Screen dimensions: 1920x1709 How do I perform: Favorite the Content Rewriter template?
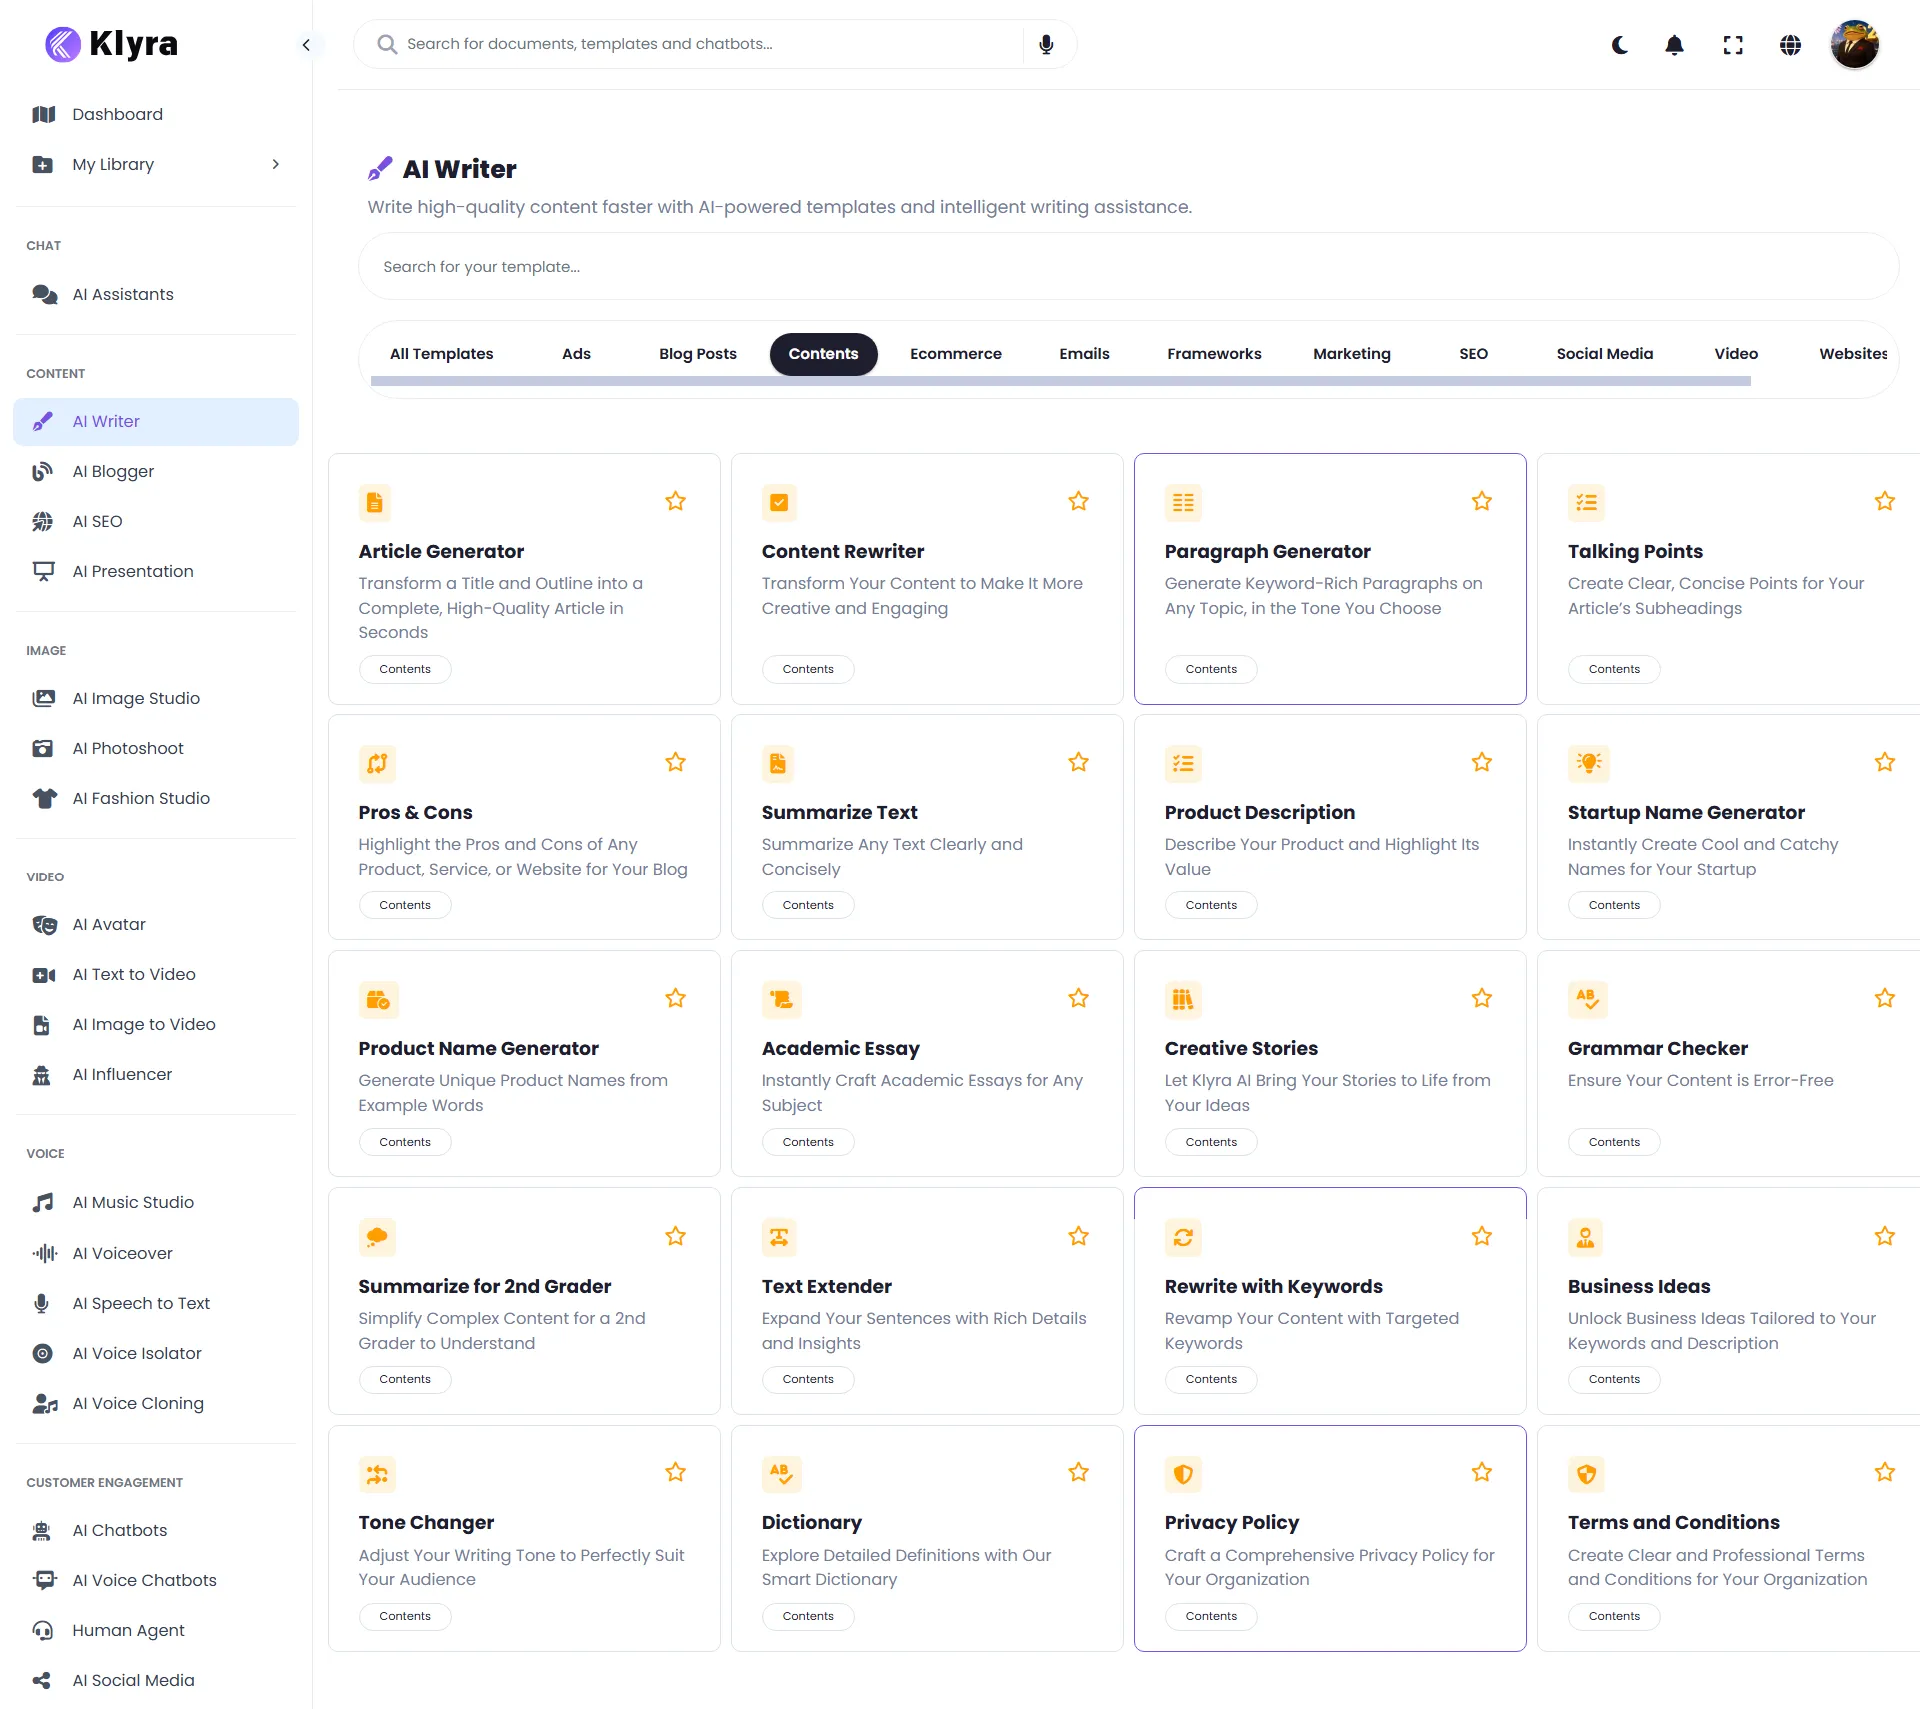point(1078,501)
